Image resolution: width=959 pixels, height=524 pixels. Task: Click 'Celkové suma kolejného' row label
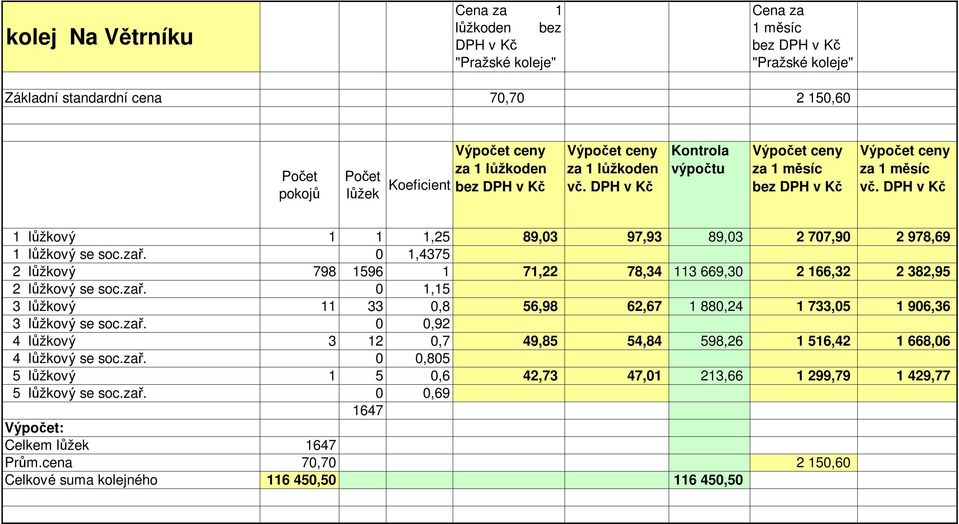point(81,480)
